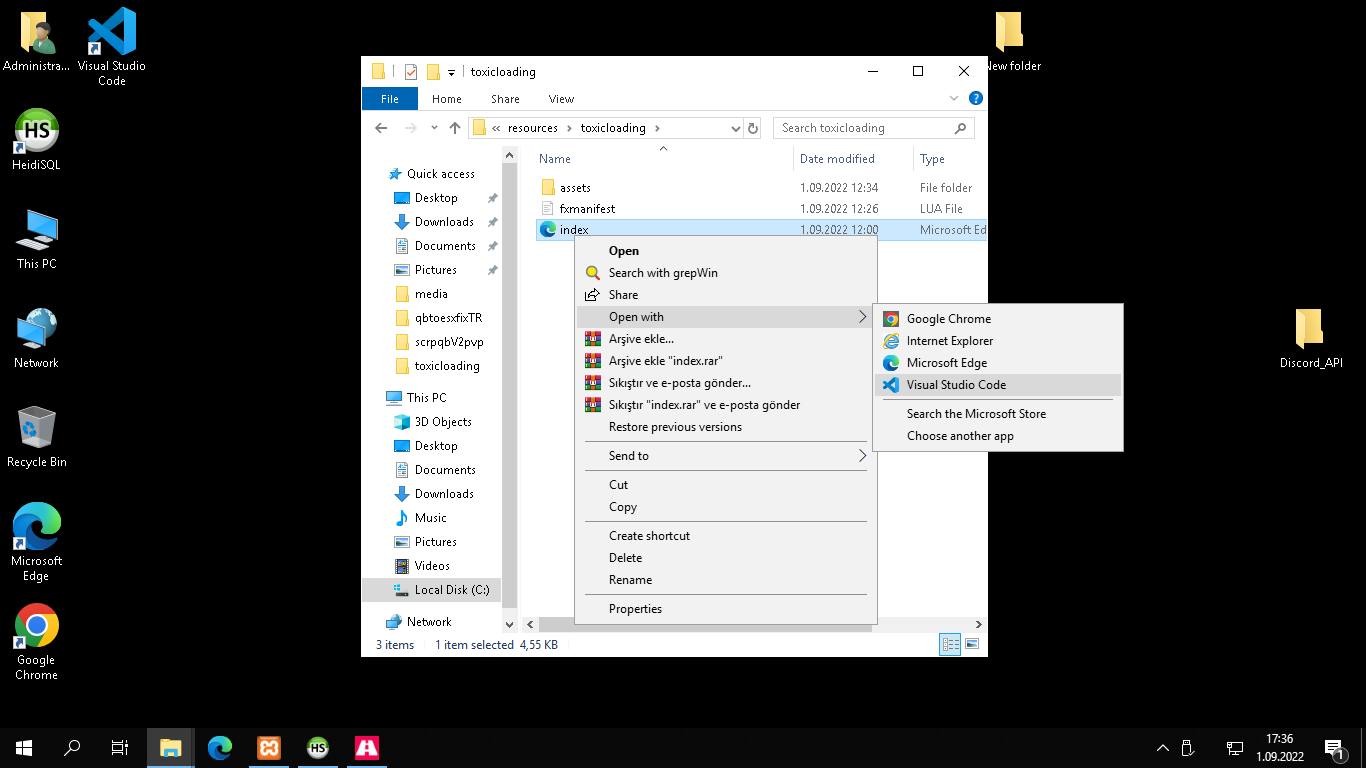Open Customize Quick Access Toolbar dropdown
1366x768 pixels.
[x=451, y=72]
